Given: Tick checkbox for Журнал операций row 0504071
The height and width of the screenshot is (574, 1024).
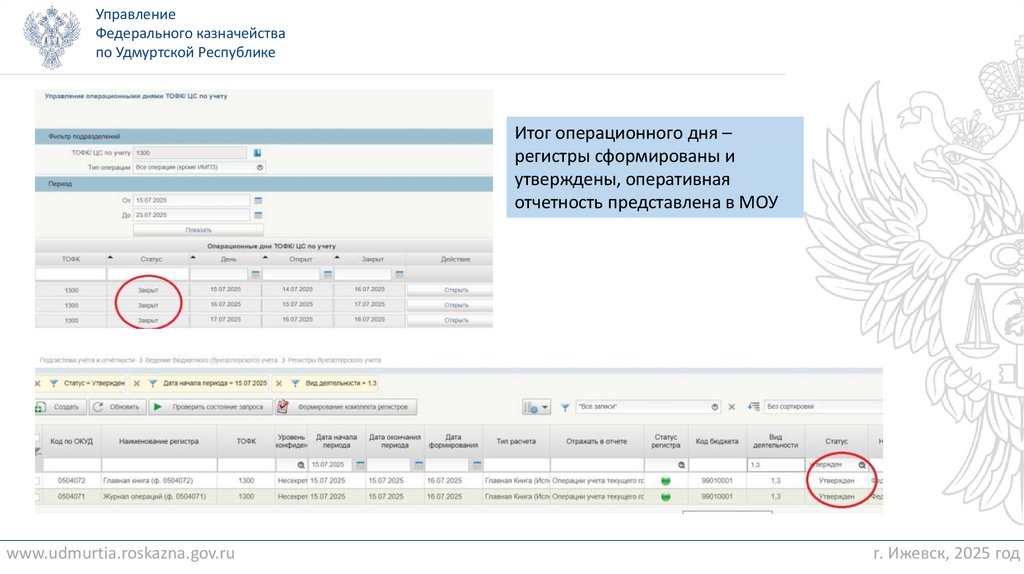Looking at the screenshot, I should coord(37,497).
